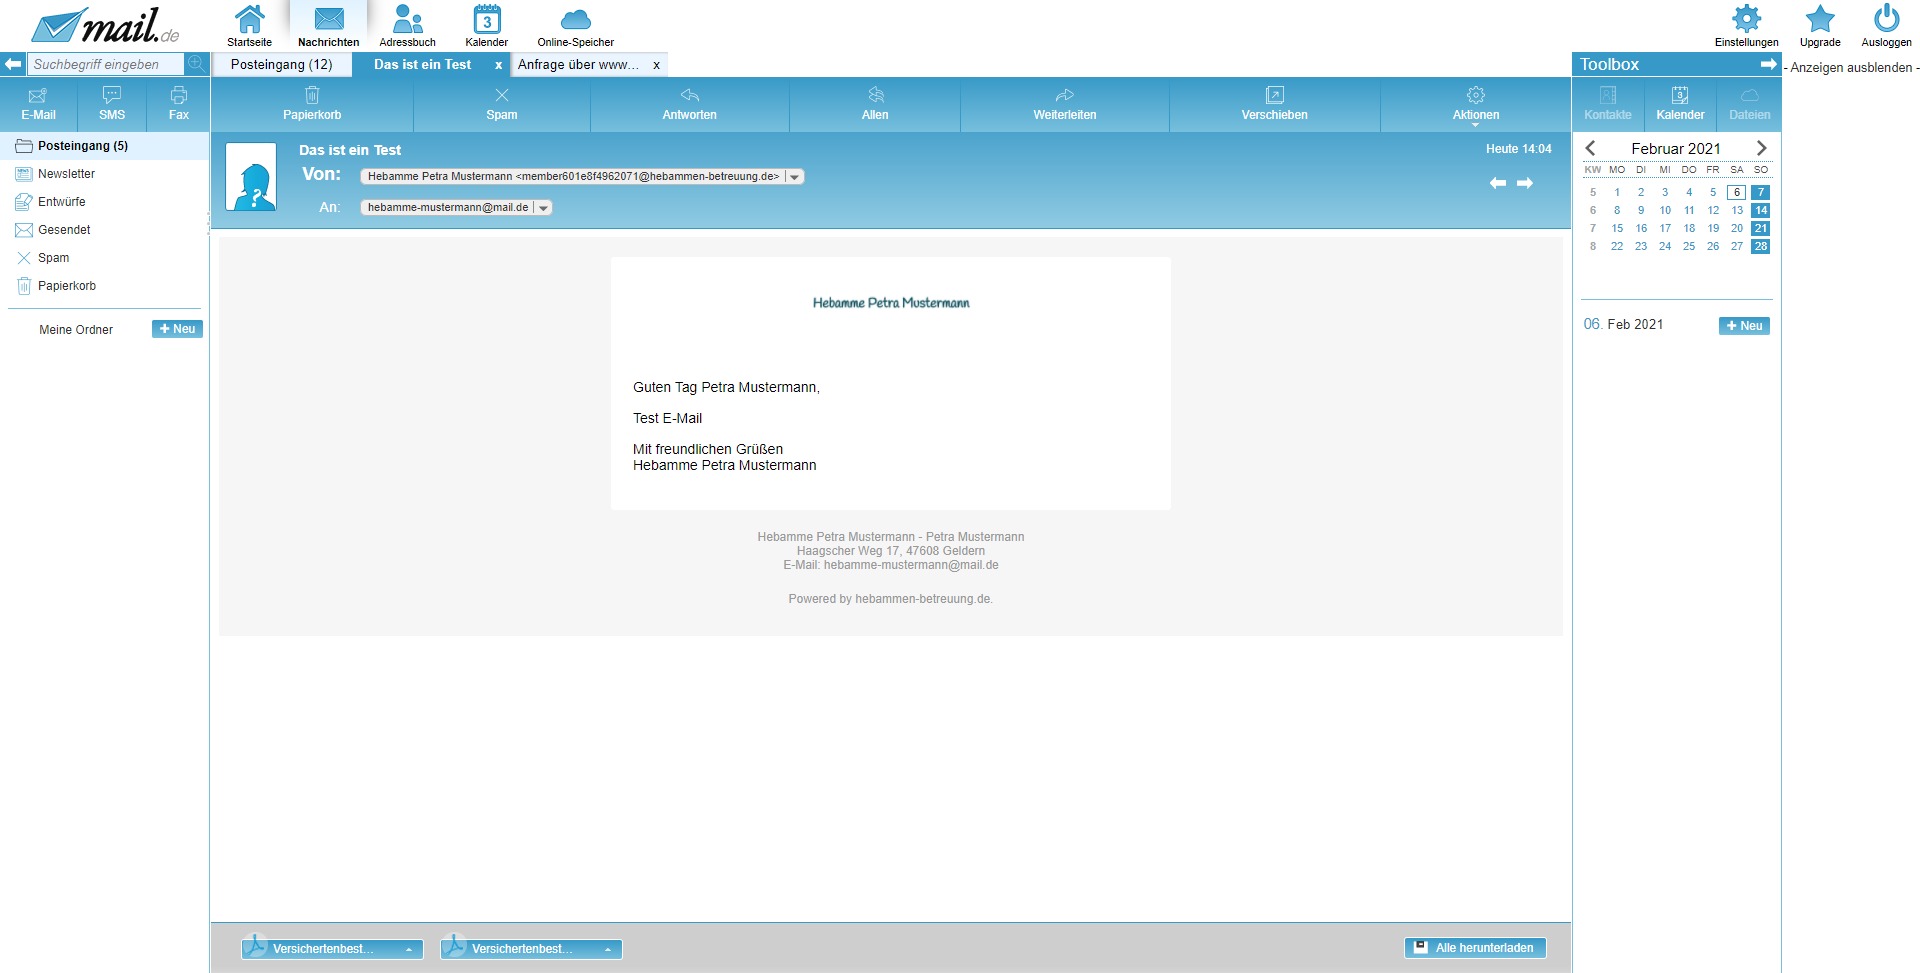Switch to the Posteingang (12) tab
This screenshot has width=1920, height=973.
pyautogui.click(x=281, y=65)
